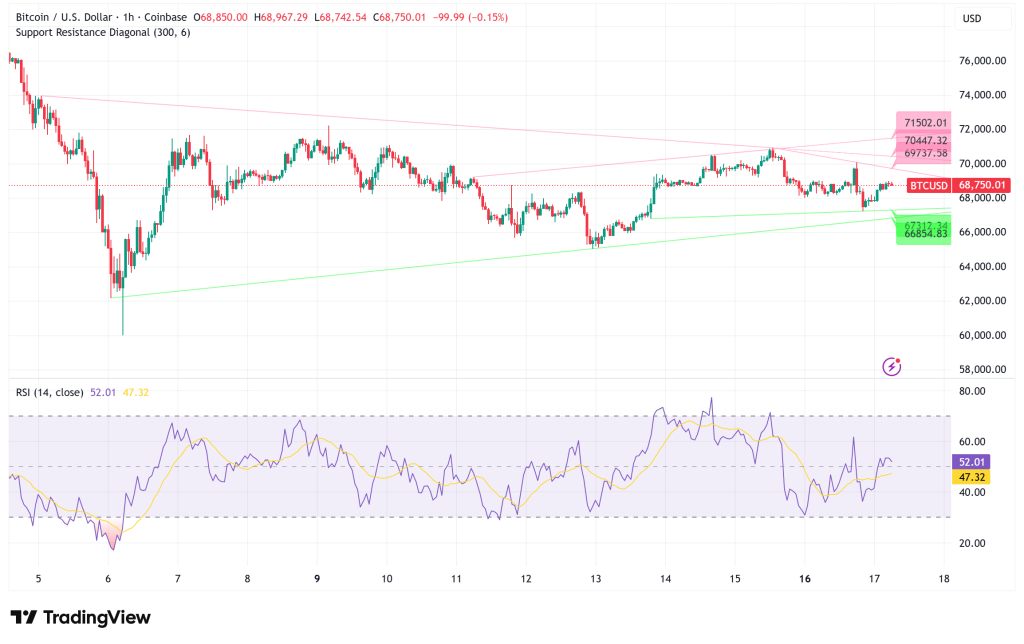
Task: Select the BTCUSD red price tag on axis
Action: 930,185
